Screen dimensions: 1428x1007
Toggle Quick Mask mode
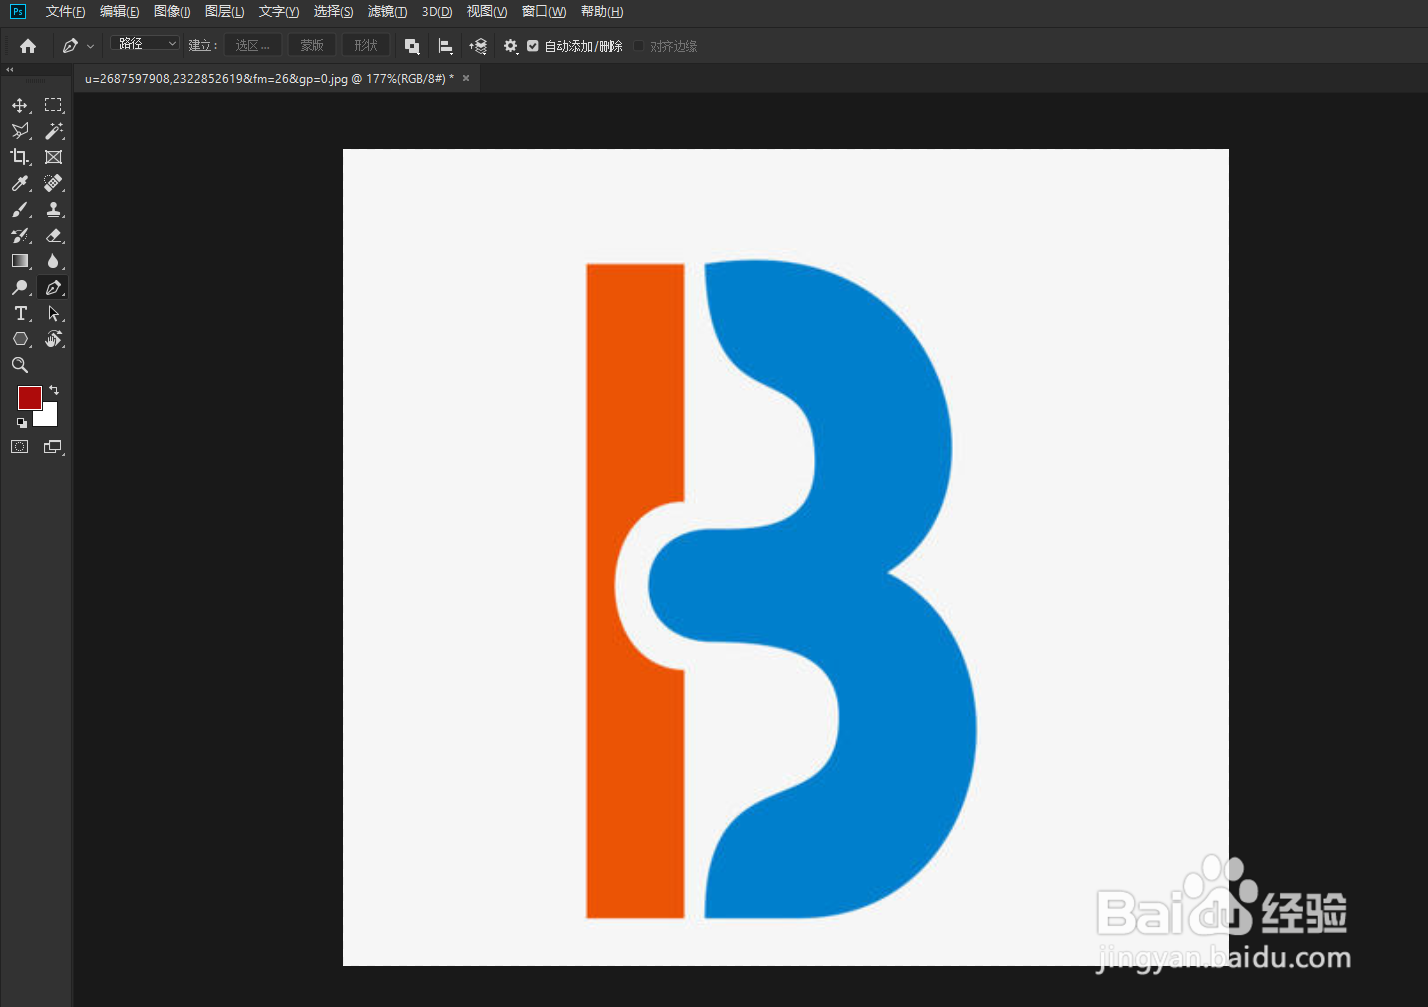(20, 447)
